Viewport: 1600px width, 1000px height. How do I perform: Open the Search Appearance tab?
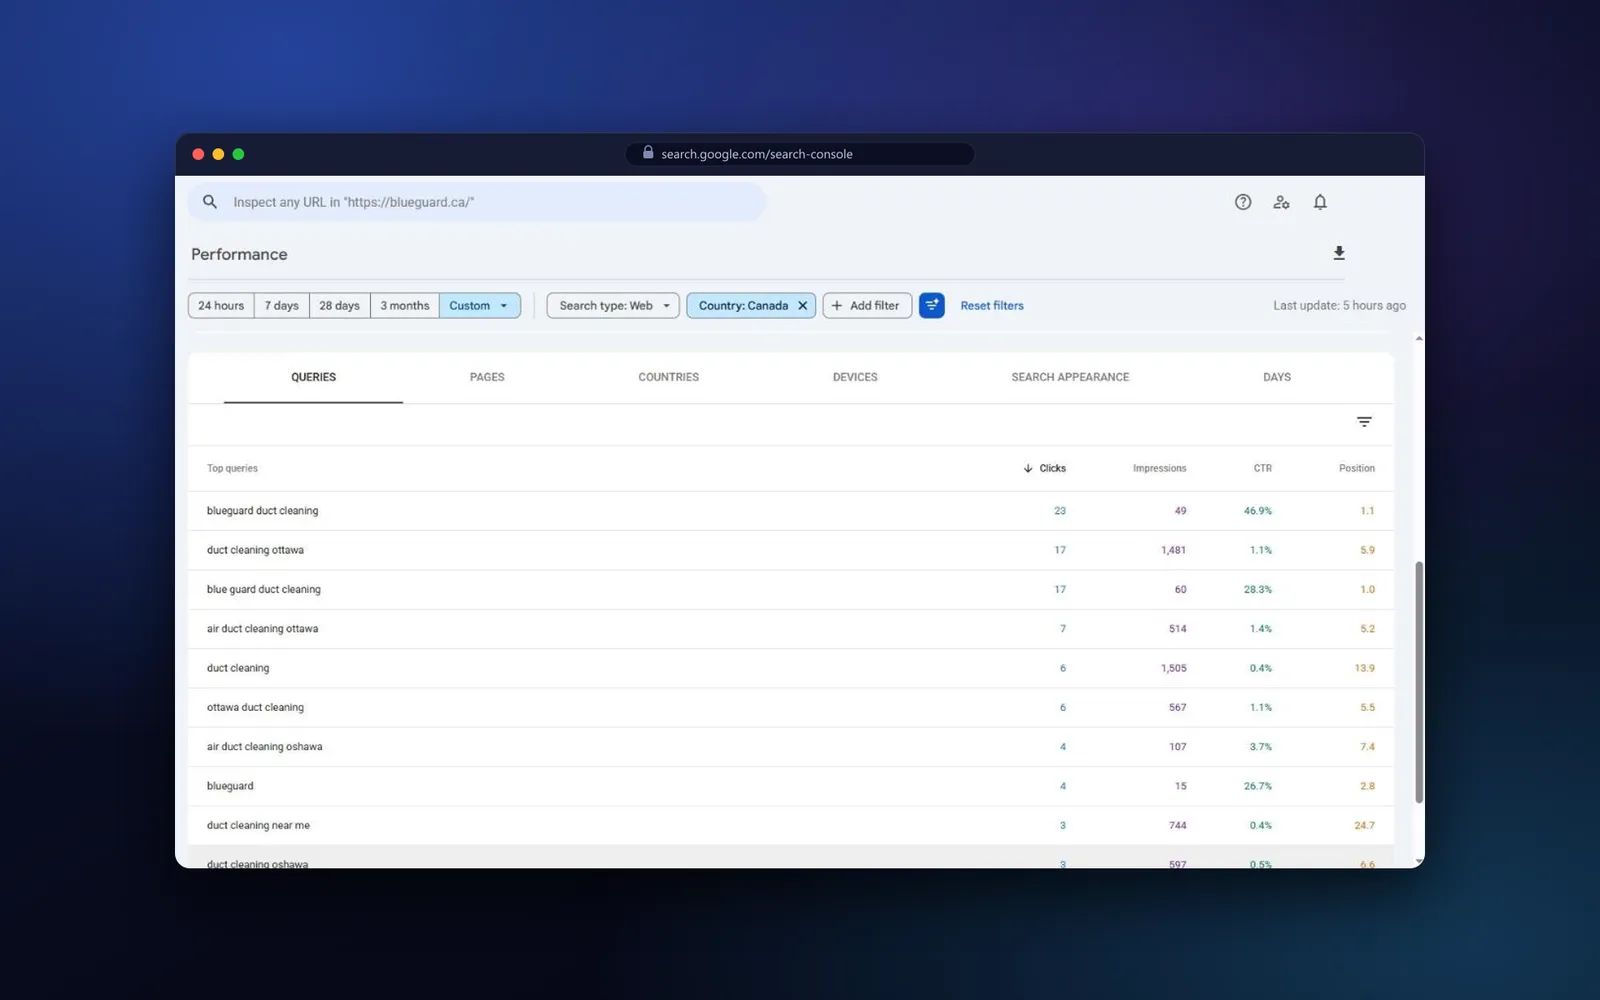1070,378
